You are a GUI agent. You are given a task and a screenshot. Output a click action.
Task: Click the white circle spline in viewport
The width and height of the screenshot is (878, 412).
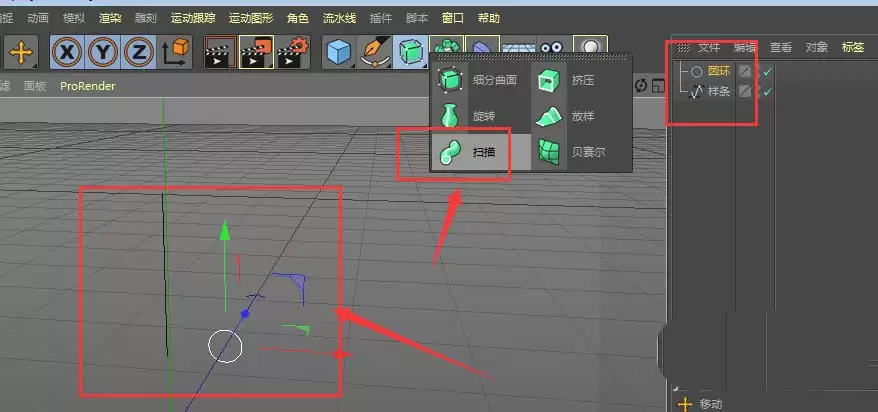(225, 345)
